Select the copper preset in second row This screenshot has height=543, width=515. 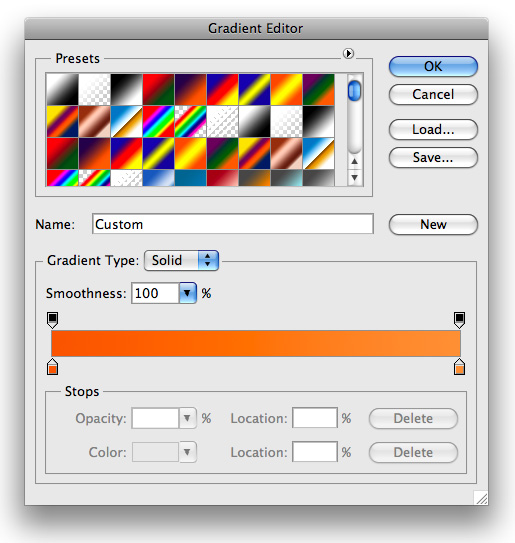pyautogui.click(x=95, y=121)
